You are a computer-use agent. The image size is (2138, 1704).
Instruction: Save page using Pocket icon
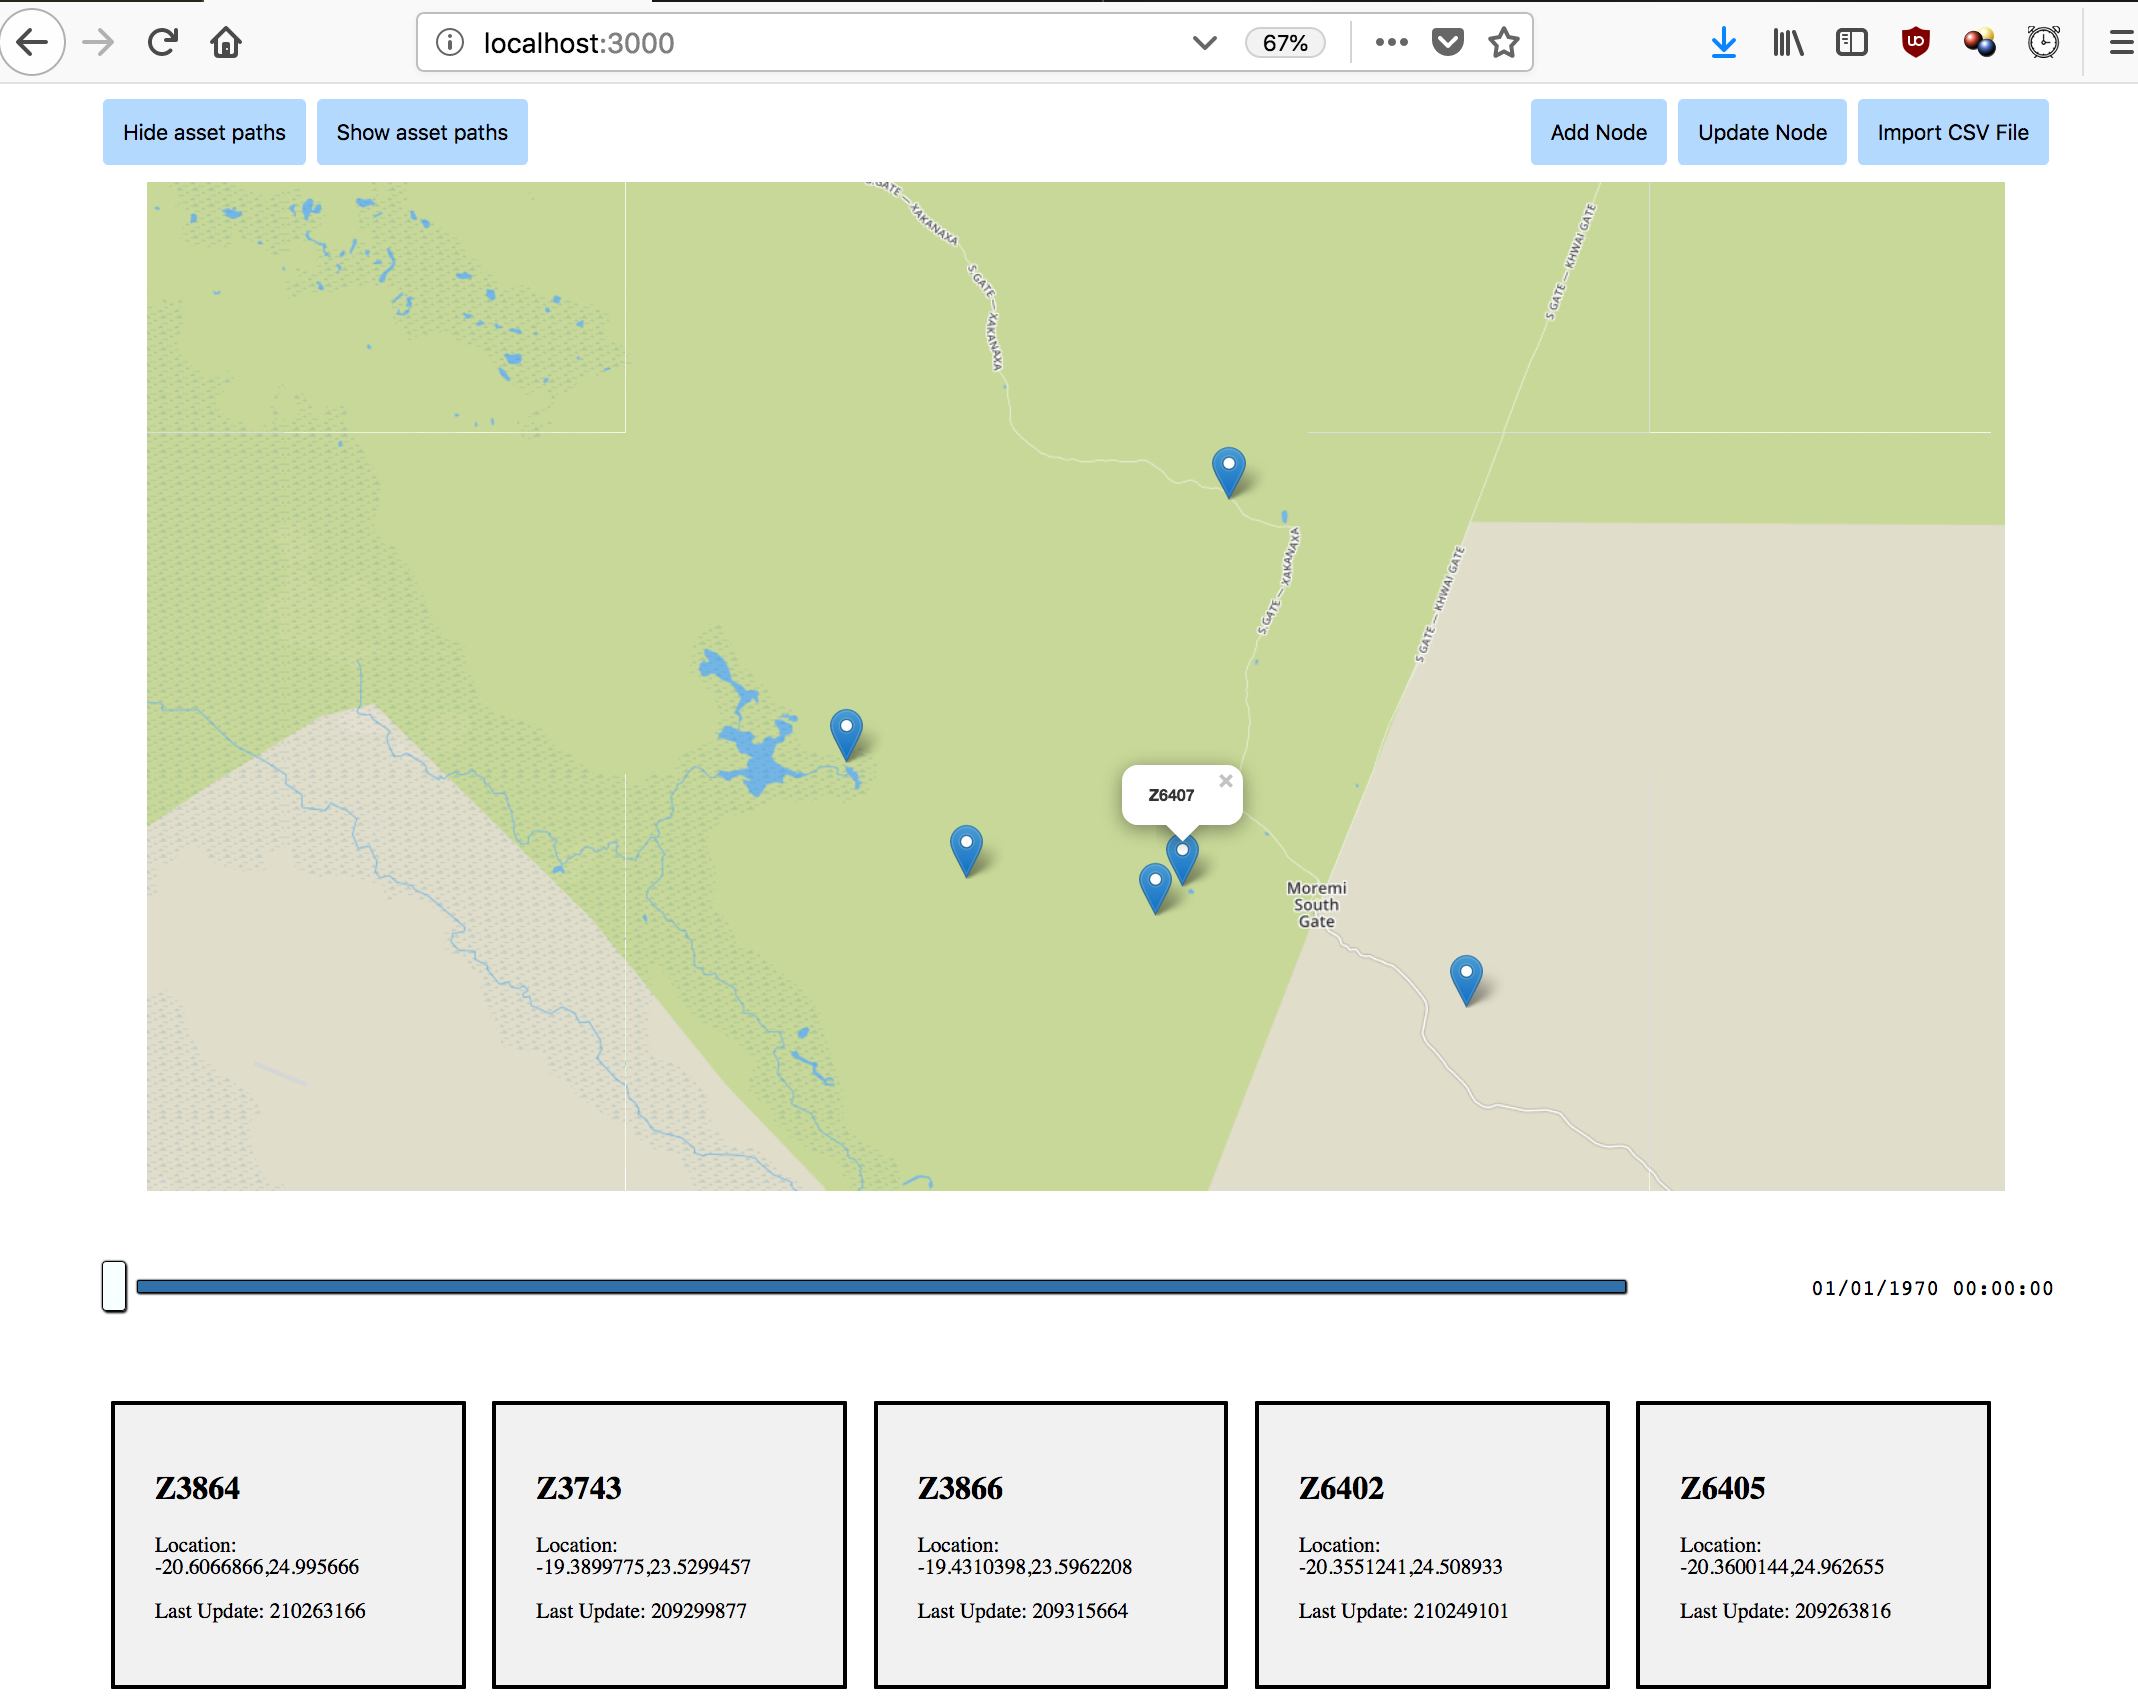[x=1447, y=42]
